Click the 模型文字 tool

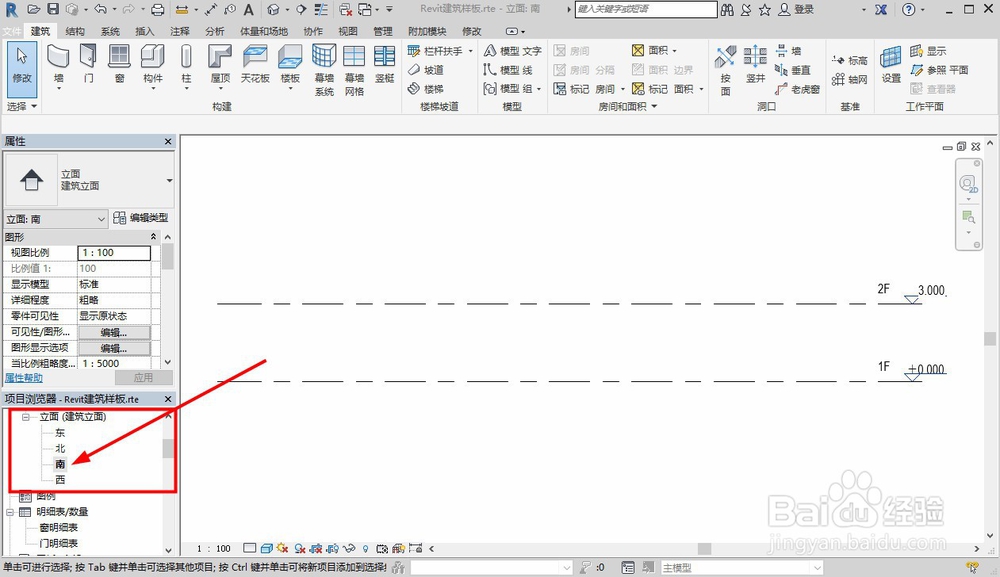[513, 50]
